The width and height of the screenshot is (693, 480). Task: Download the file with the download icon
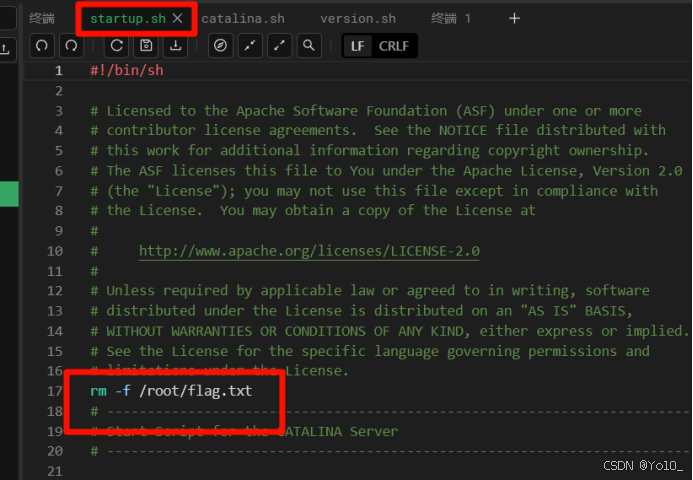[175, 46]
